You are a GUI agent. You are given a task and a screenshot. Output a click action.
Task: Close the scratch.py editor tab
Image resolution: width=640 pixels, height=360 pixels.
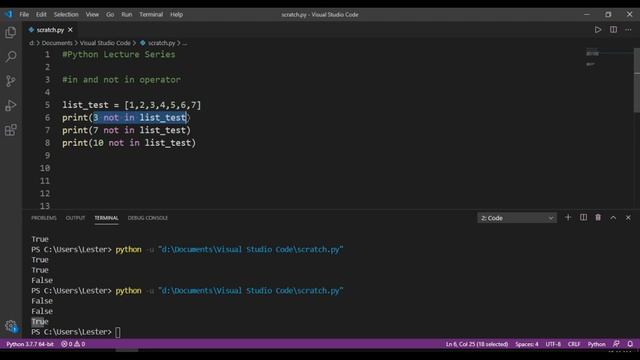(70, 30)
